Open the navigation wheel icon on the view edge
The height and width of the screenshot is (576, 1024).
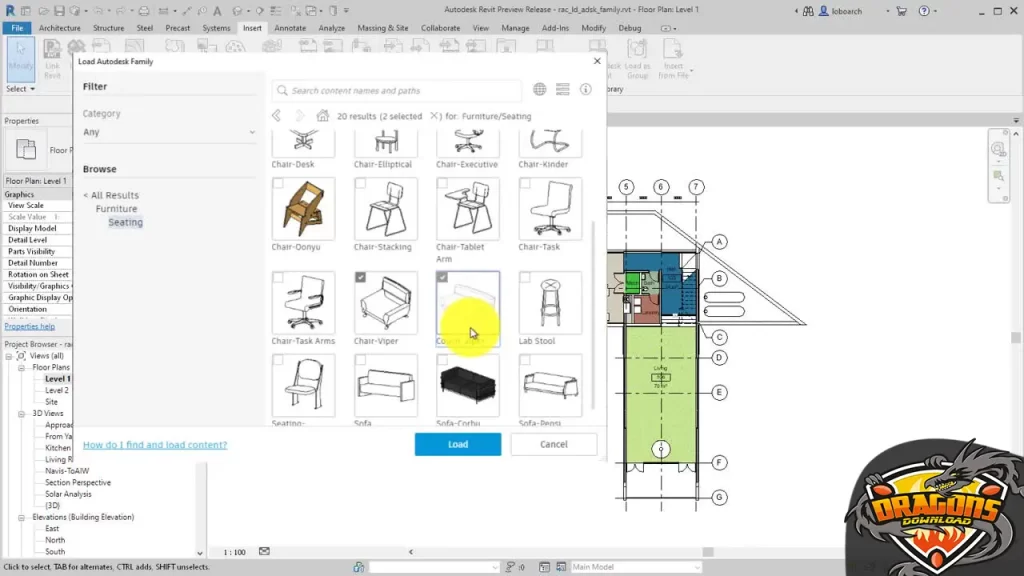(999, 146)
